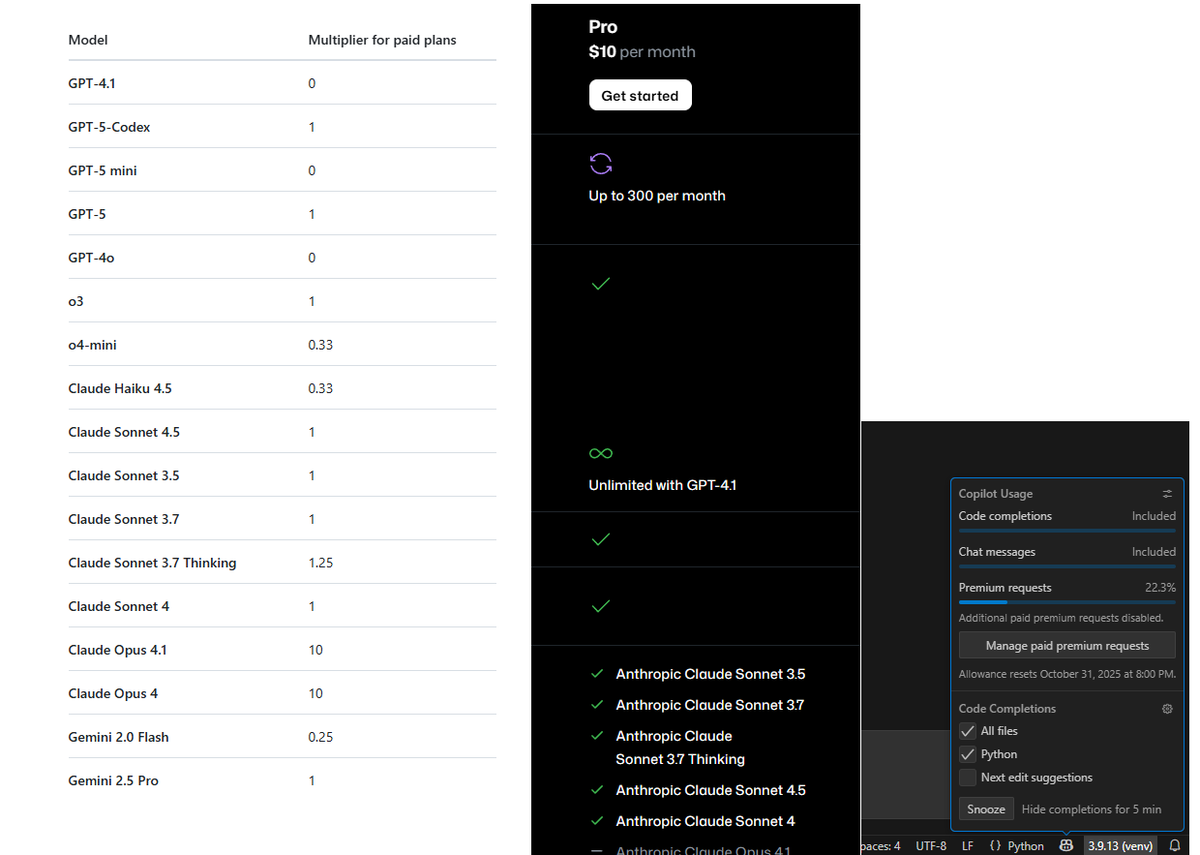Viewport: 1200px width, 855px height.
Task: Click 10 multiplier for Claude Opus 4.1
Action: (x=316, y=650)
